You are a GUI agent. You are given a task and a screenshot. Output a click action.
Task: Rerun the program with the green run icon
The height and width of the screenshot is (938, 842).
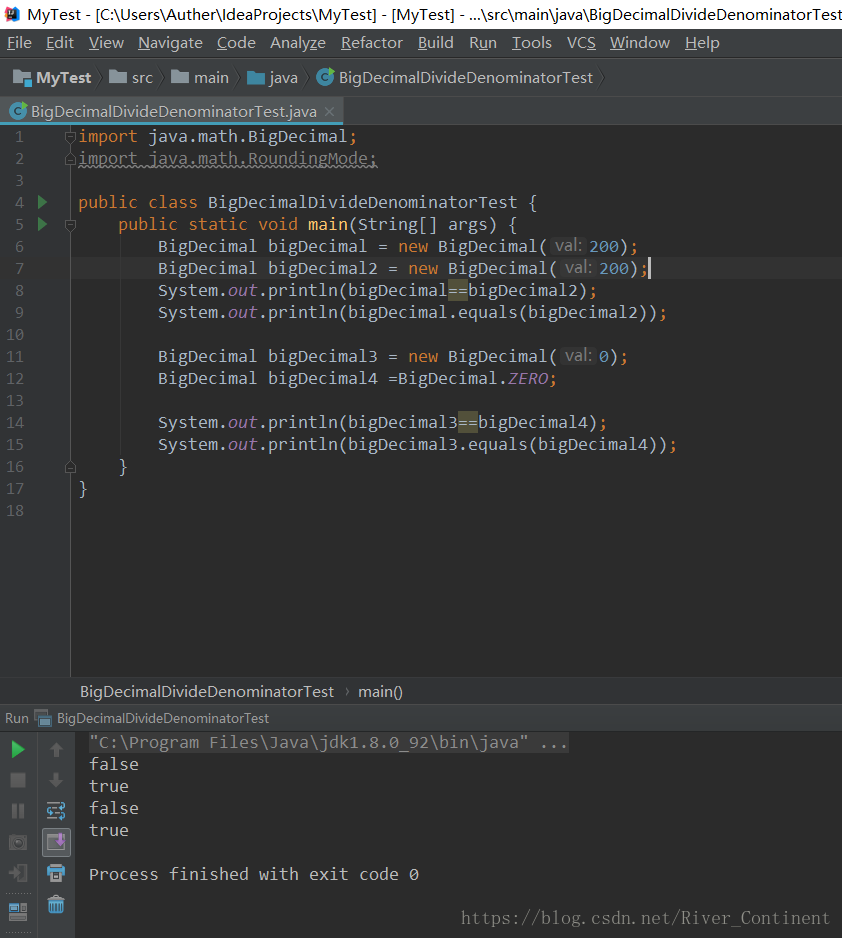tap(17, 748)
